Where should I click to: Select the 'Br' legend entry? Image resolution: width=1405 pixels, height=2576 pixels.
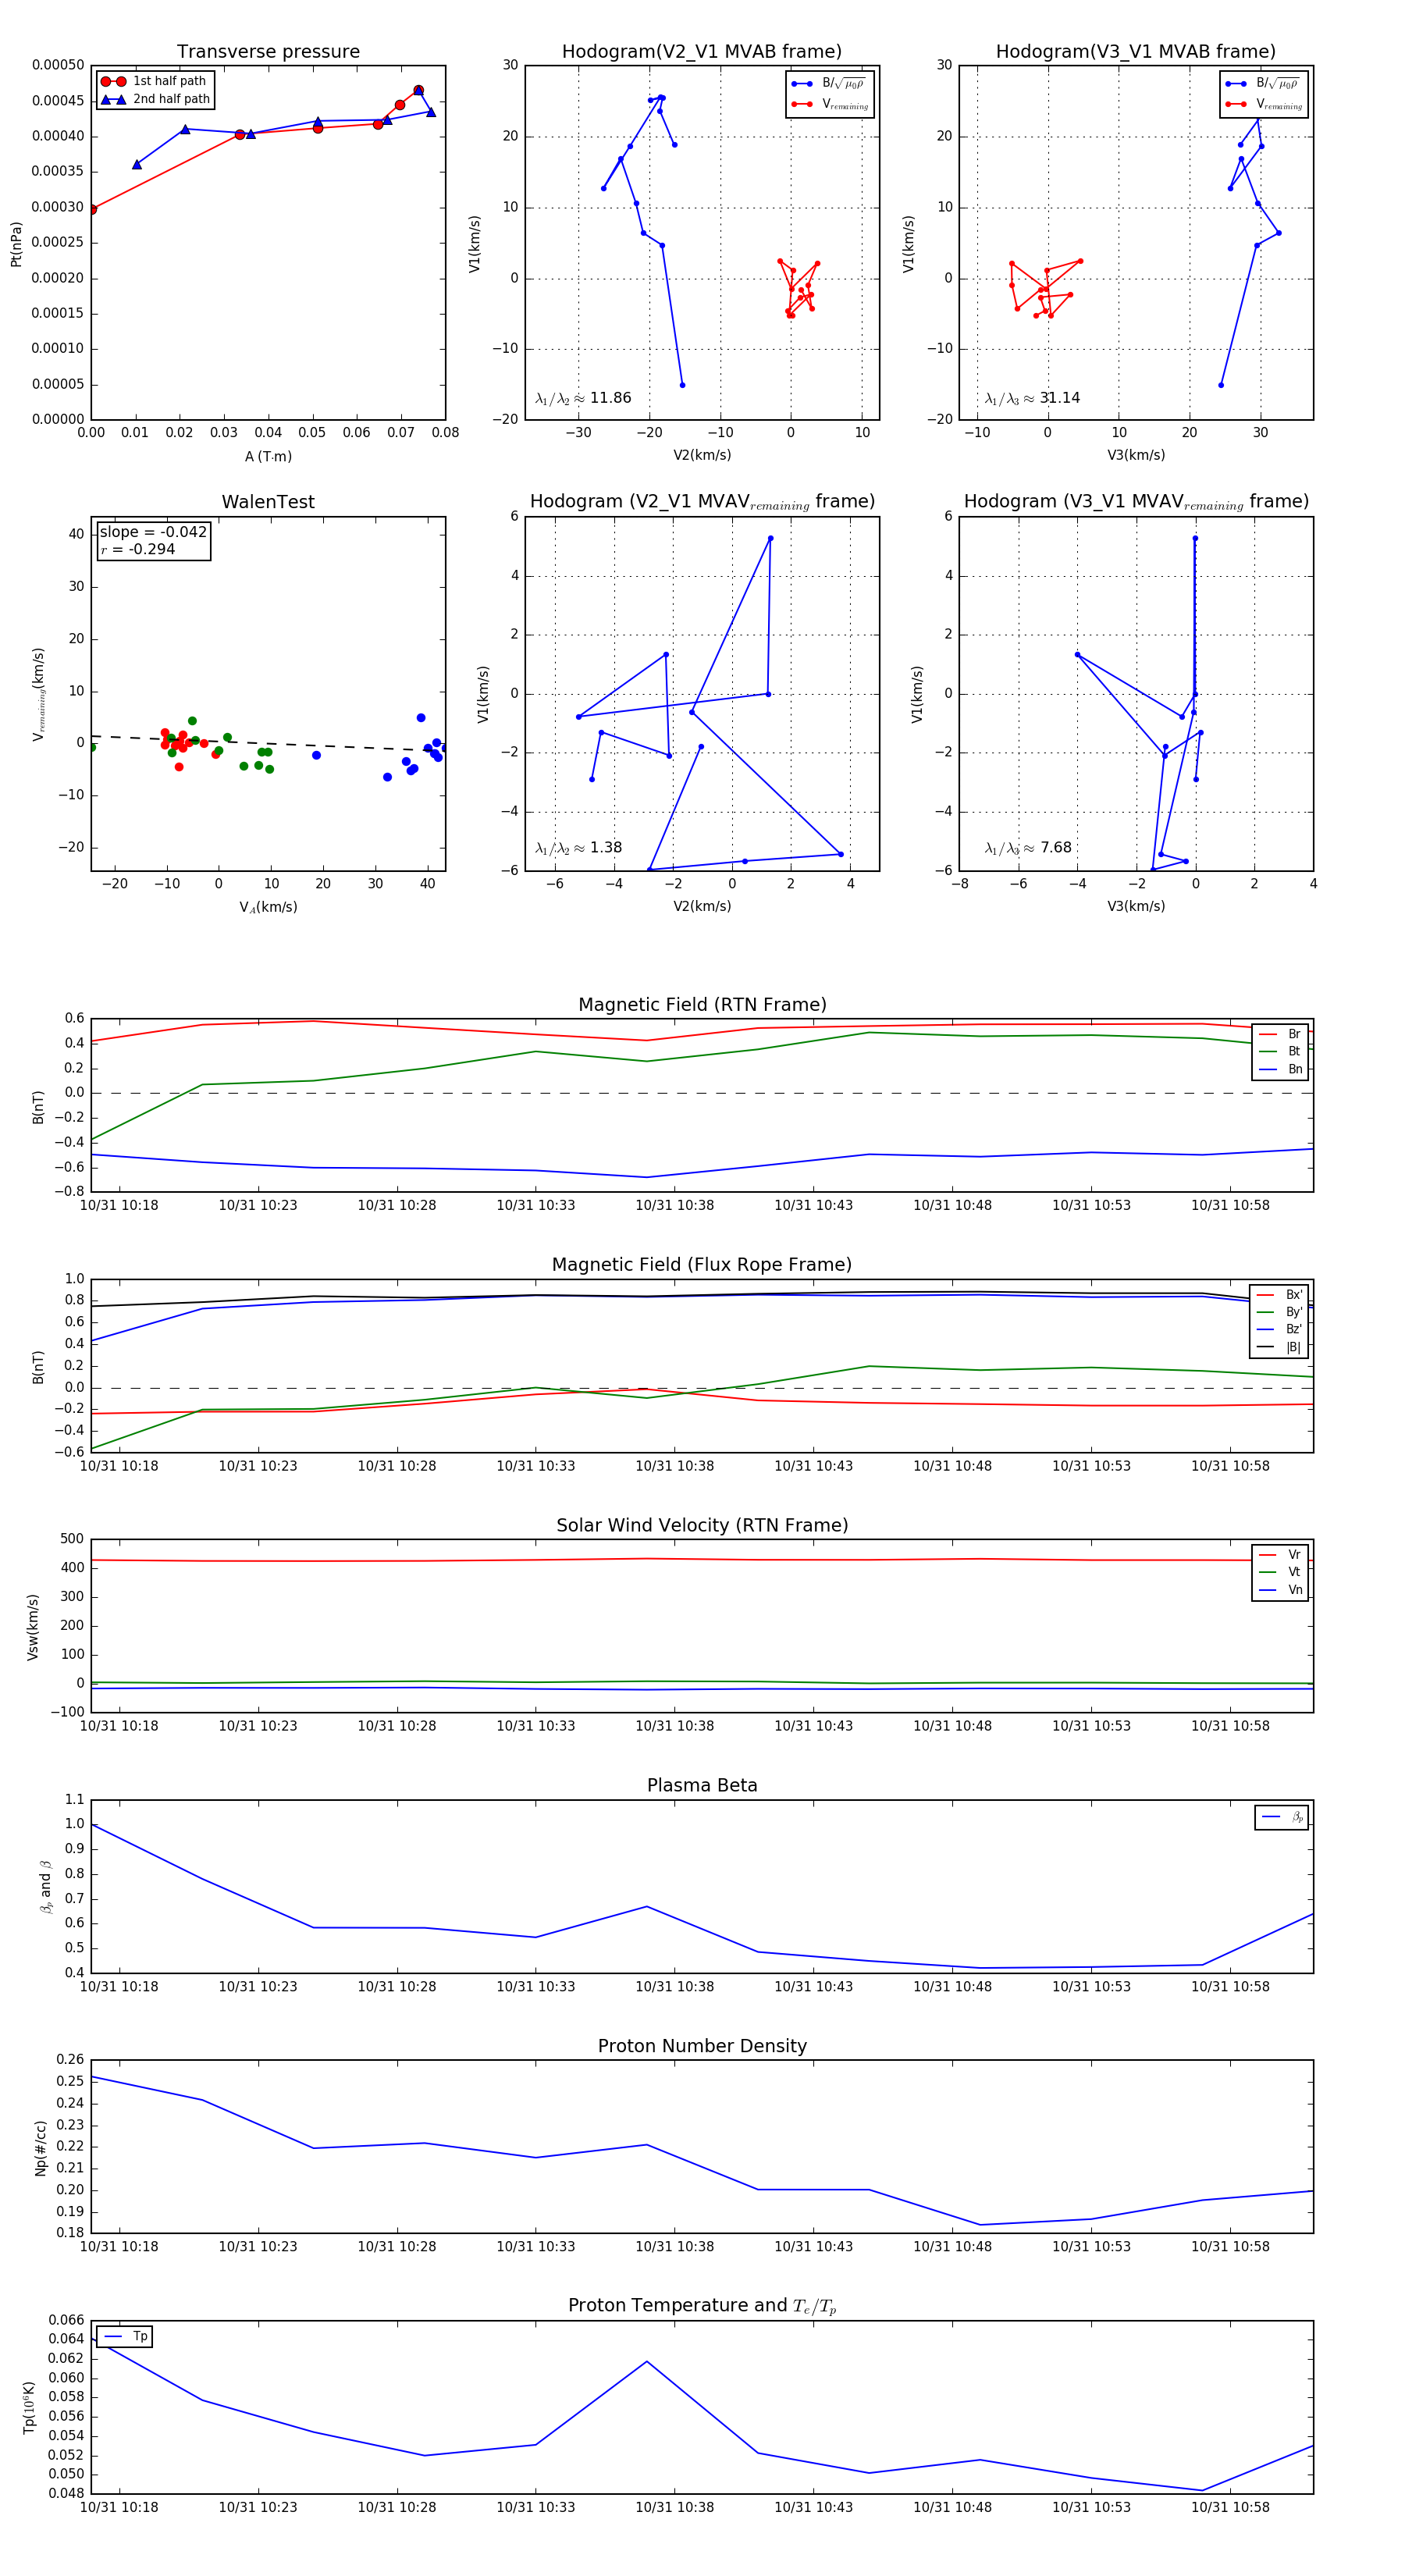tap(1280, 1034)
